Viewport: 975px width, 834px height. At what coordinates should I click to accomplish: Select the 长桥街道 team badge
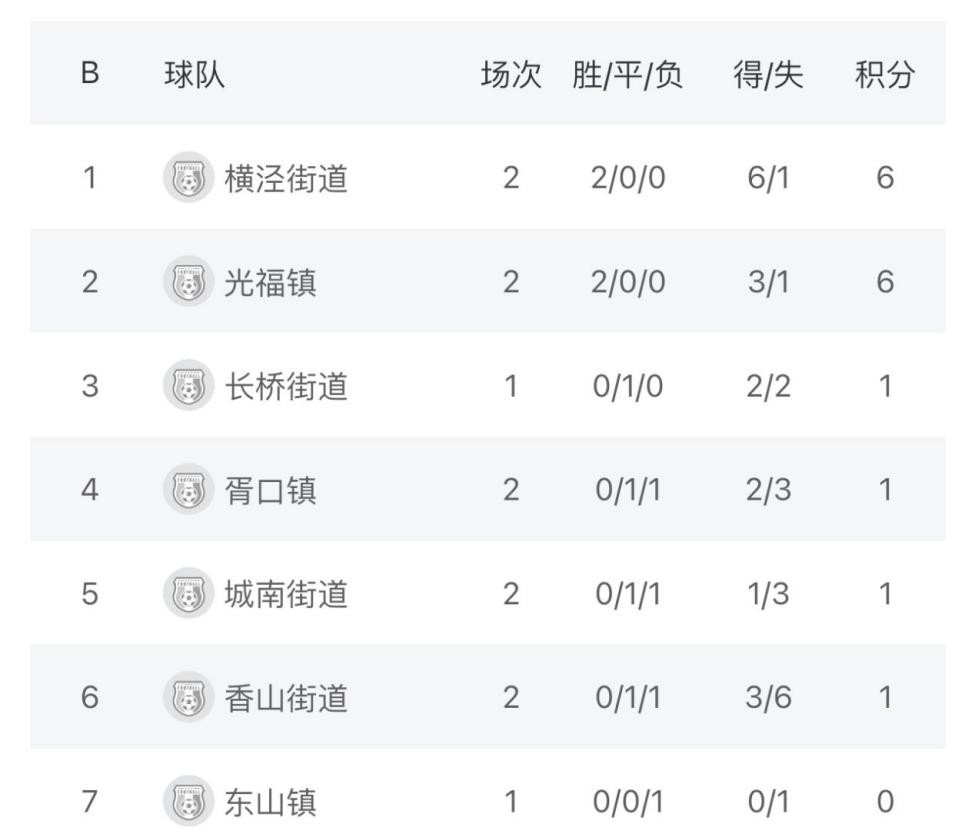point(188,387)
